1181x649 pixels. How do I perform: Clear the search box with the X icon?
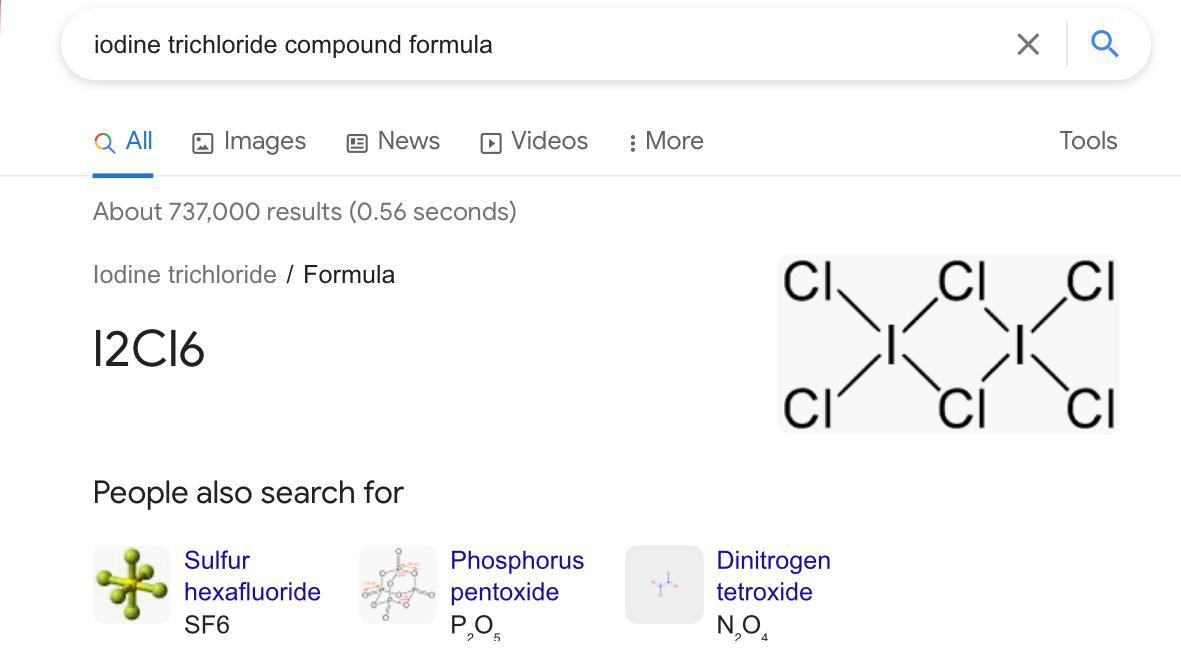1027,45
